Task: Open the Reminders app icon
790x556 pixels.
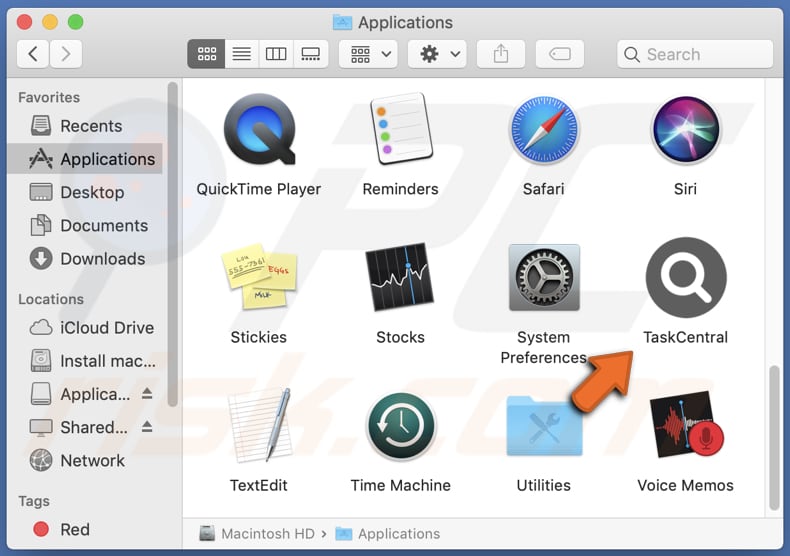Action: tap(401, 129)
